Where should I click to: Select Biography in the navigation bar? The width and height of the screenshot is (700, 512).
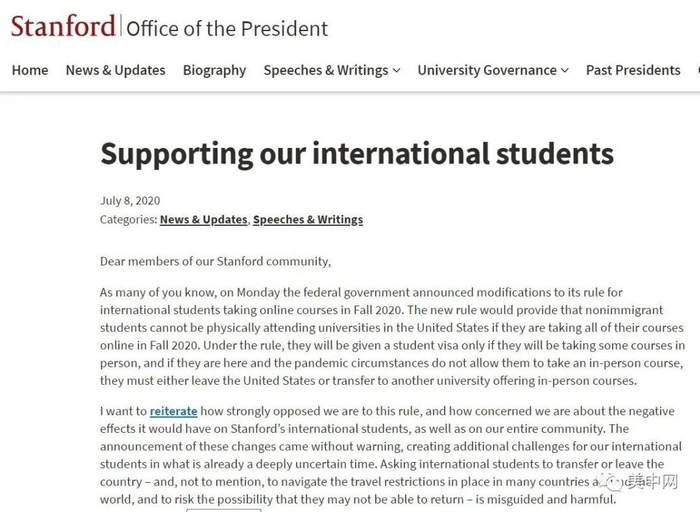click(x=214, y=70)
